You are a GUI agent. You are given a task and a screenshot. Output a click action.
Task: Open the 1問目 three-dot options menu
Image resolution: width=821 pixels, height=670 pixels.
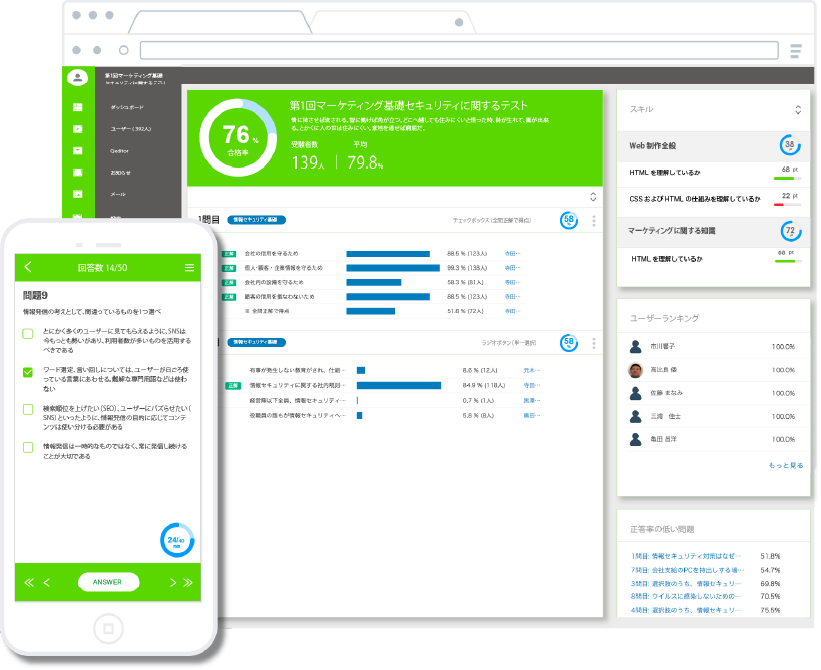coord(594,221)
